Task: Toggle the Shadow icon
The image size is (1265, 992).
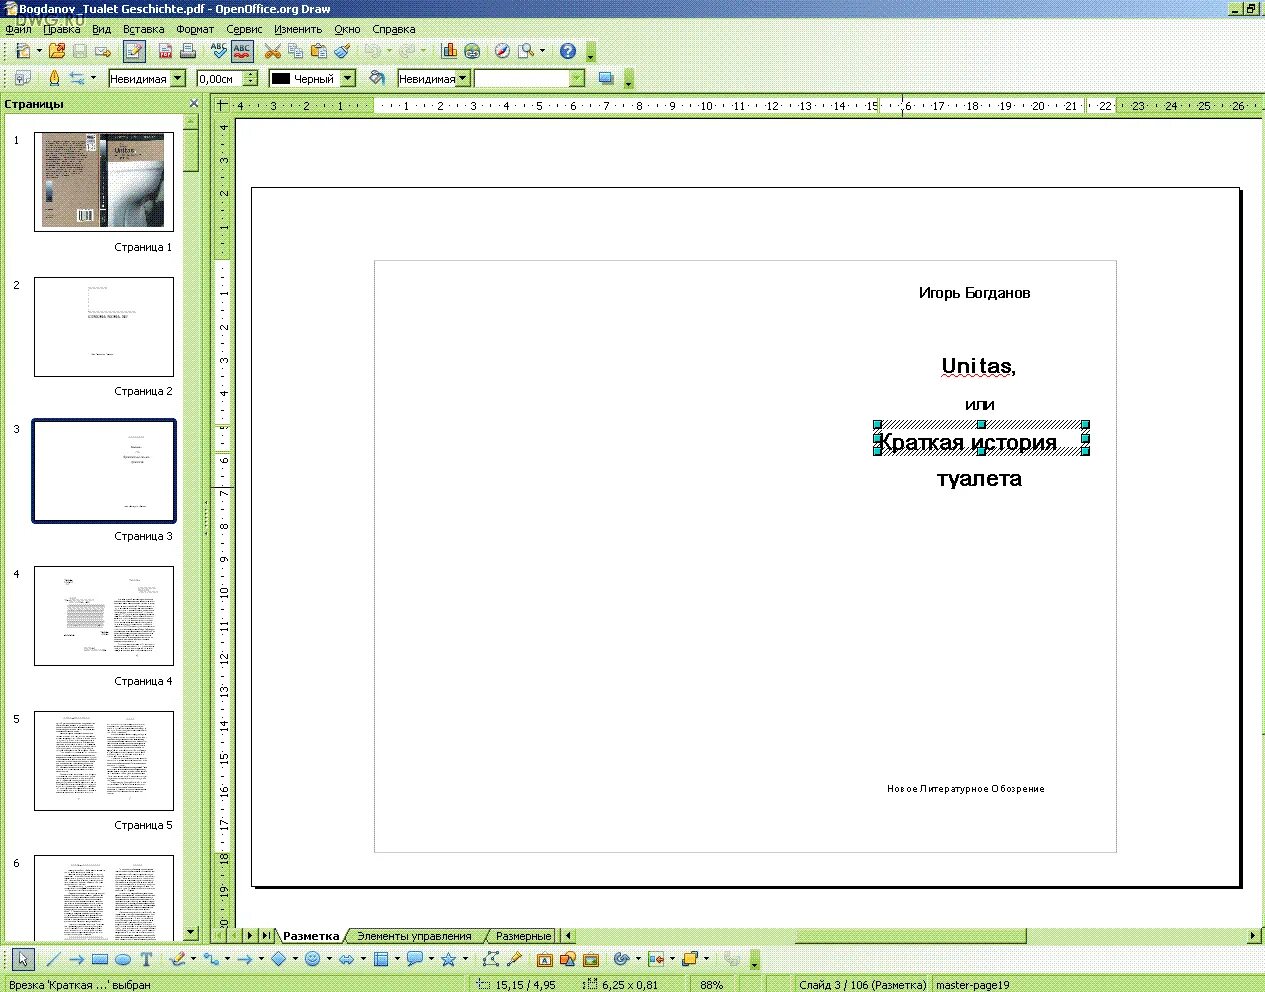Action: (x=605, y=78)
